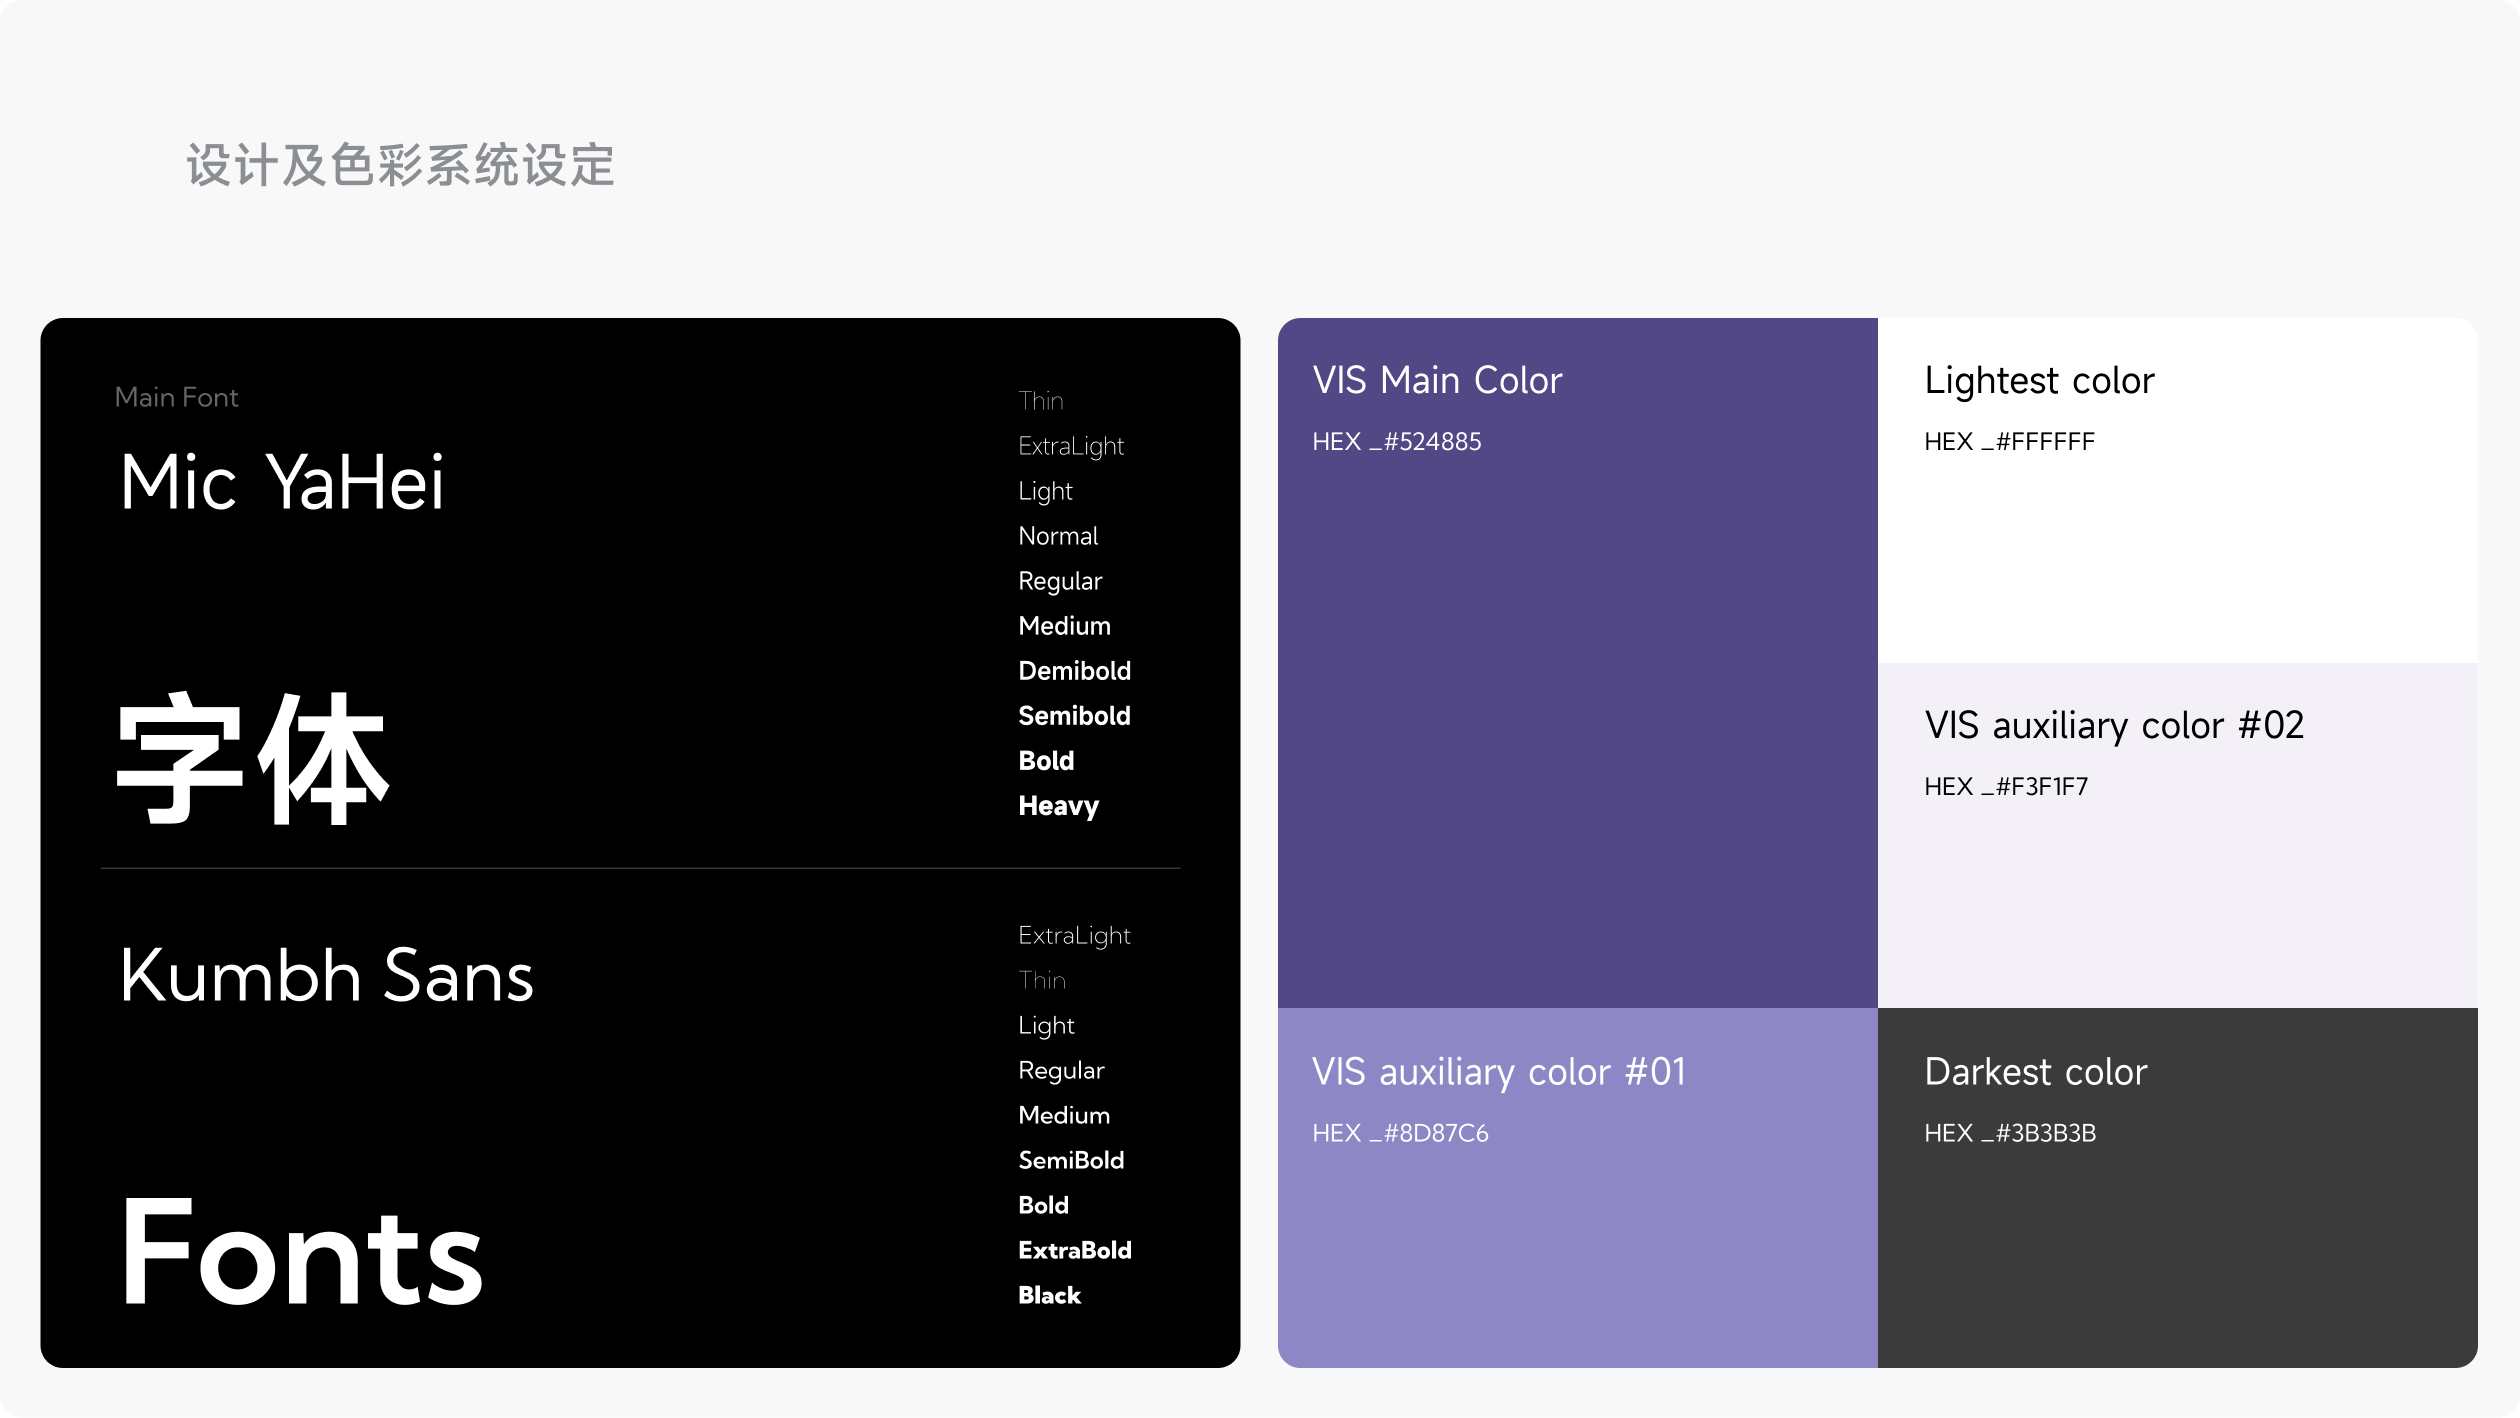2520x1418 pixels.
Task: Click HEX _#524885 text
Action: pos(1396,442)
